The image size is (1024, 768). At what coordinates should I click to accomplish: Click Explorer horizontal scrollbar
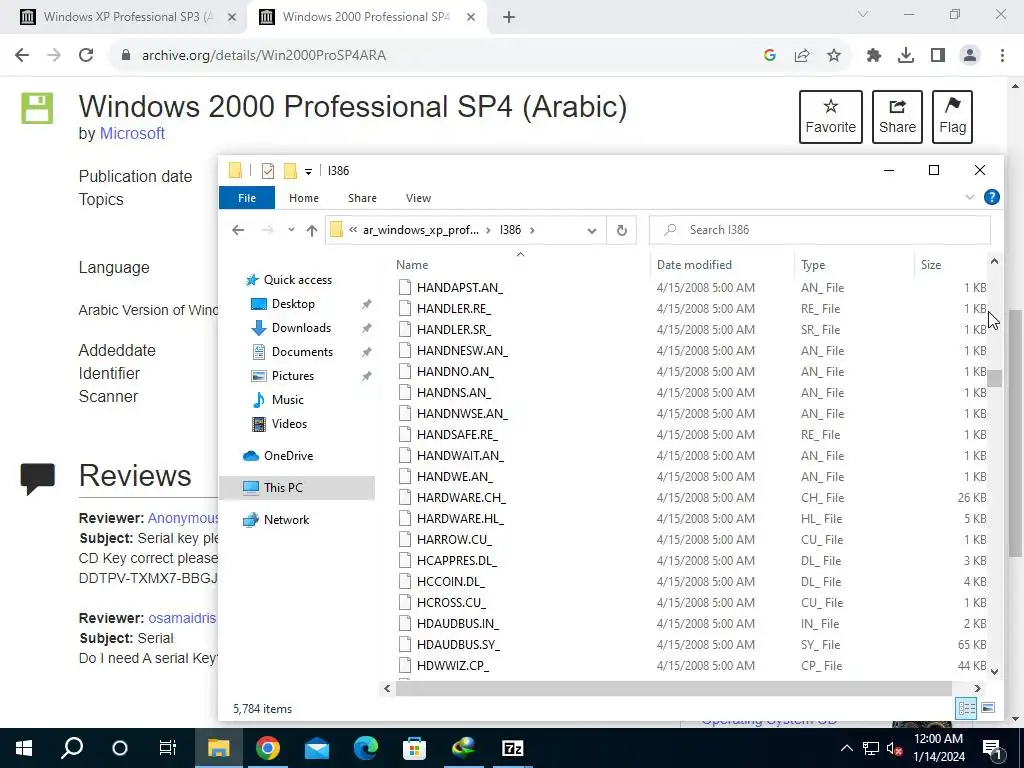click(673, 688)
